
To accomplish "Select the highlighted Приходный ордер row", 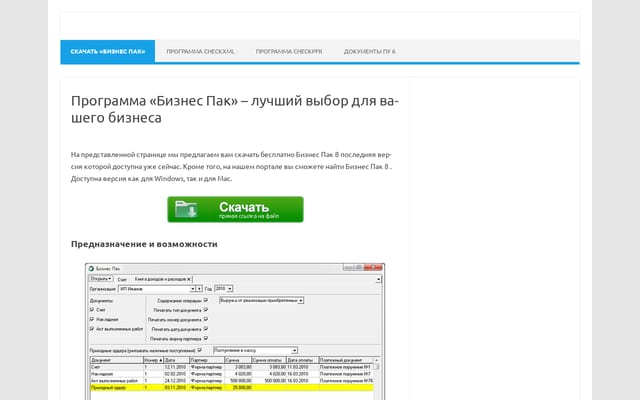I will 231,387.
